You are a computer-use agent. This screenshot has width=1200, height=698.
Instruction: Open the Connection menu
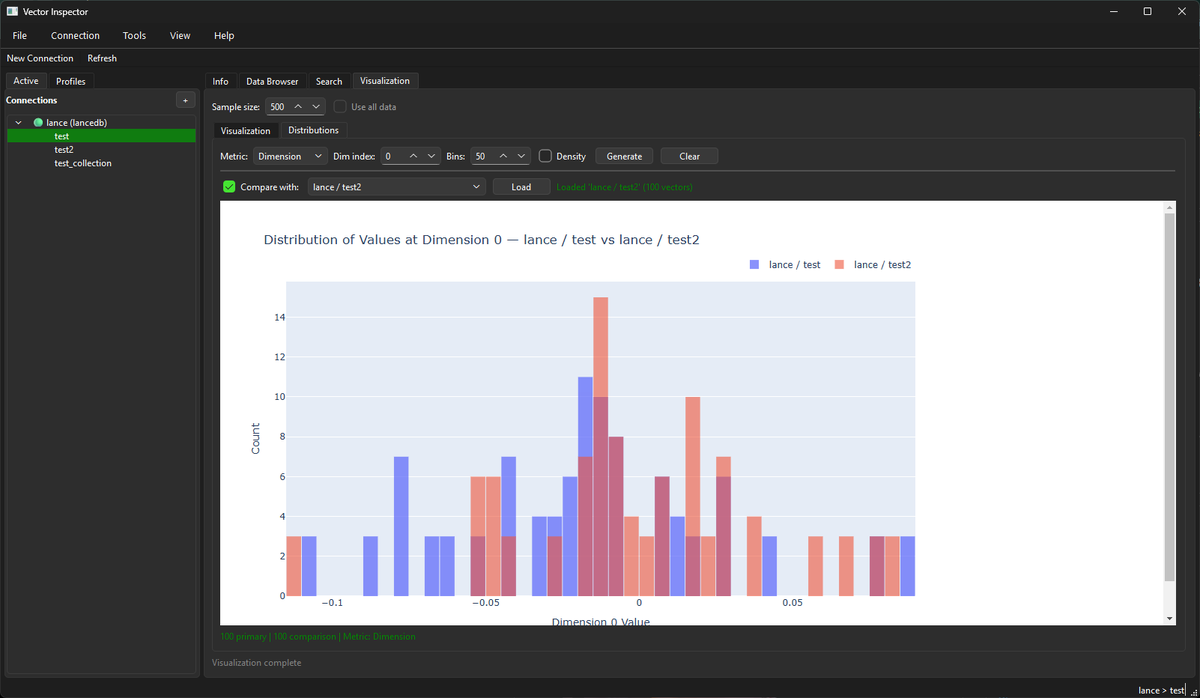click(75, 35)
